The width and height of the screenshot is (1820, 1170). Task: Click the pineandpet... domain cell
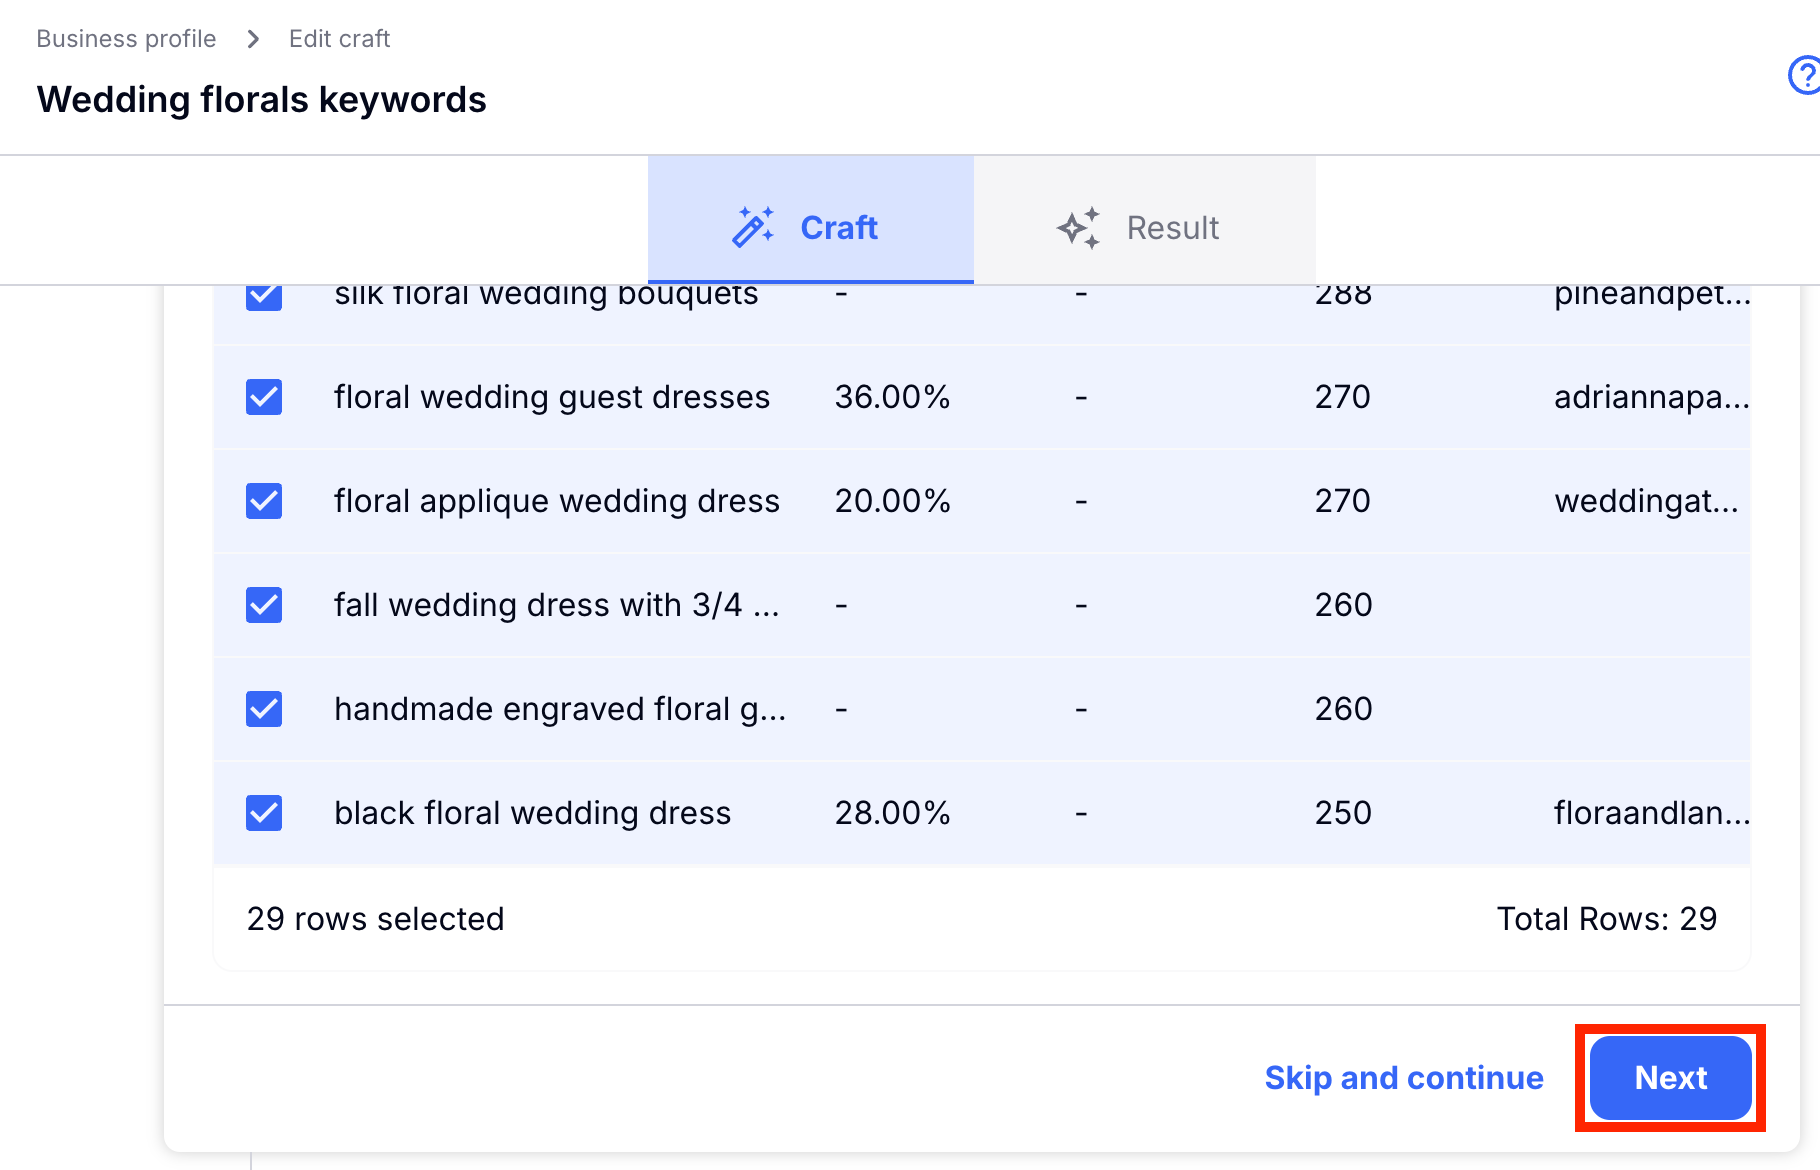[x=1650, y=296]
